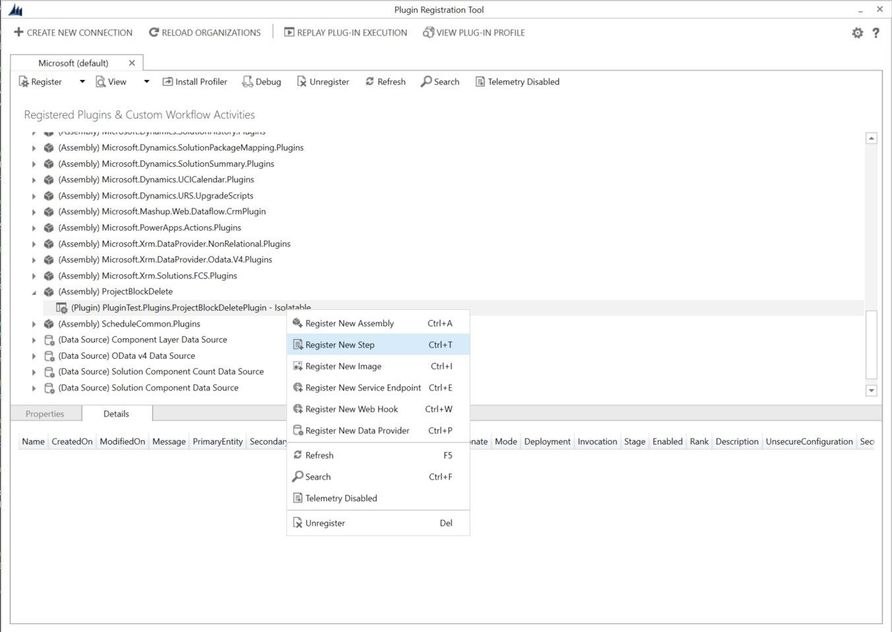Viewport: 892px width, 632px height.
Task: Select the Microsoft.Mashup.Web.Dataflow.CrmPlugin row
Action: pos(162,212)
